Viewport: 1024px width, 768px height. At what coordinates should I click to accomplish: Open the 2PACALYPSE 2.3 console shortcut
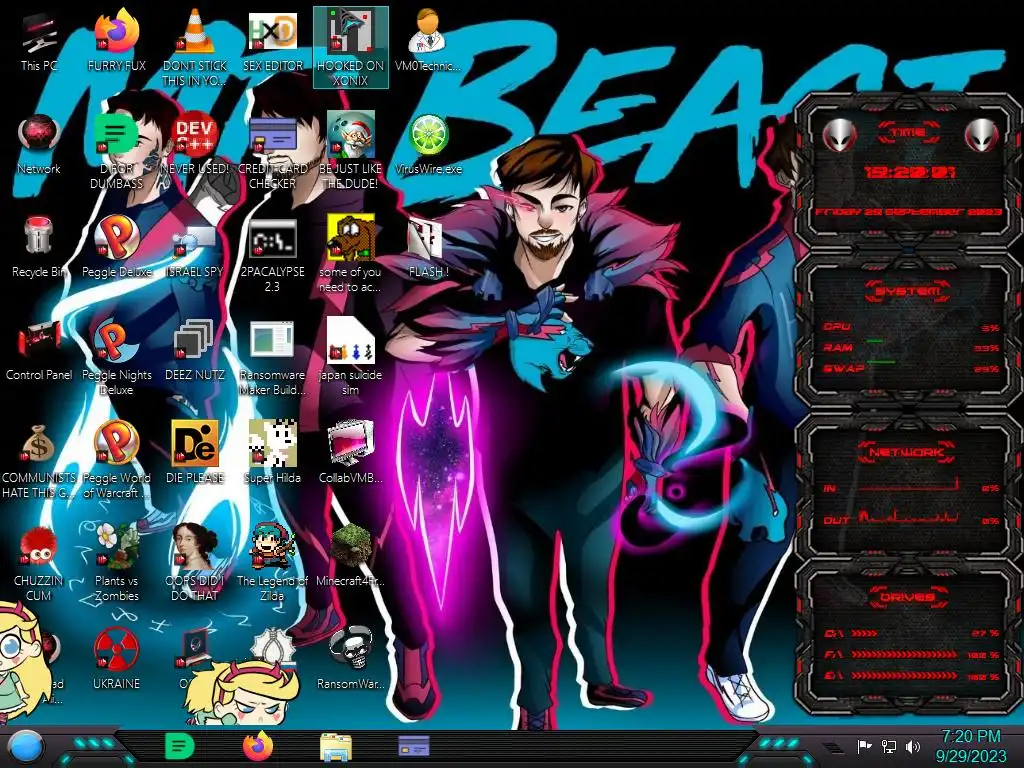(272, 254)
